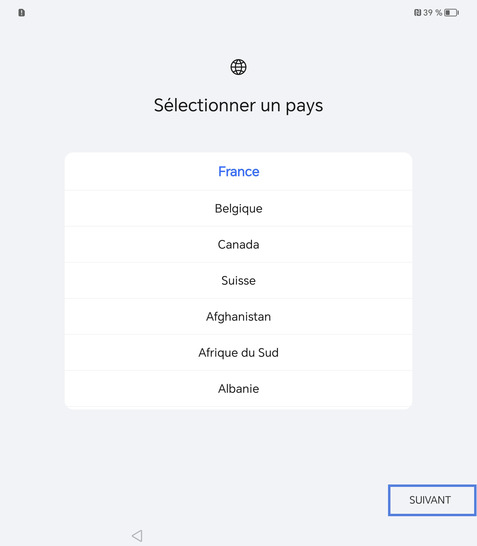Tap the 39 % battery percentage
Screen dimensions: 477x546
(x=432, y=13)
